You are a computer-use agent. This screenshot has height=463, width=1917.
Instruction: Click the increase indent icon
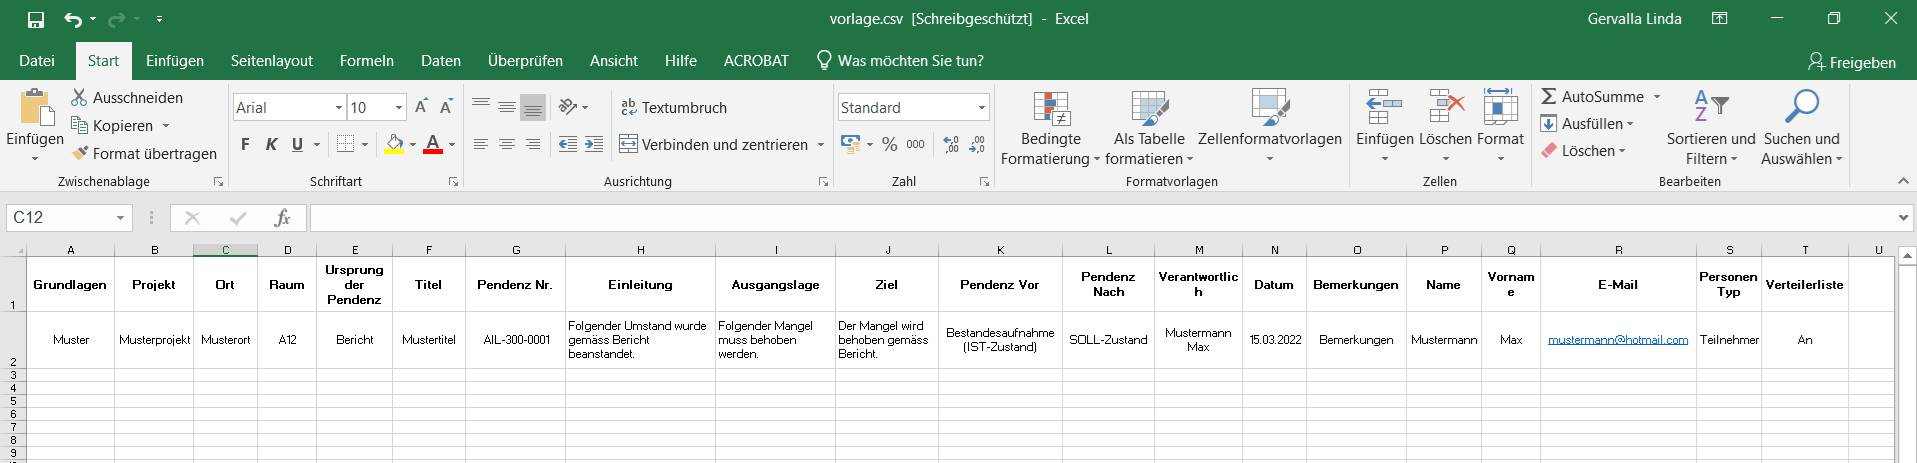coord(594,144)
